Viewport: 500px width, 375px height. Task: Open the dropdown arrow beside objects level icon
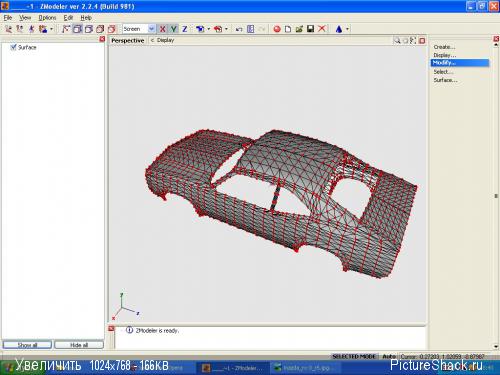coord(51,29)
